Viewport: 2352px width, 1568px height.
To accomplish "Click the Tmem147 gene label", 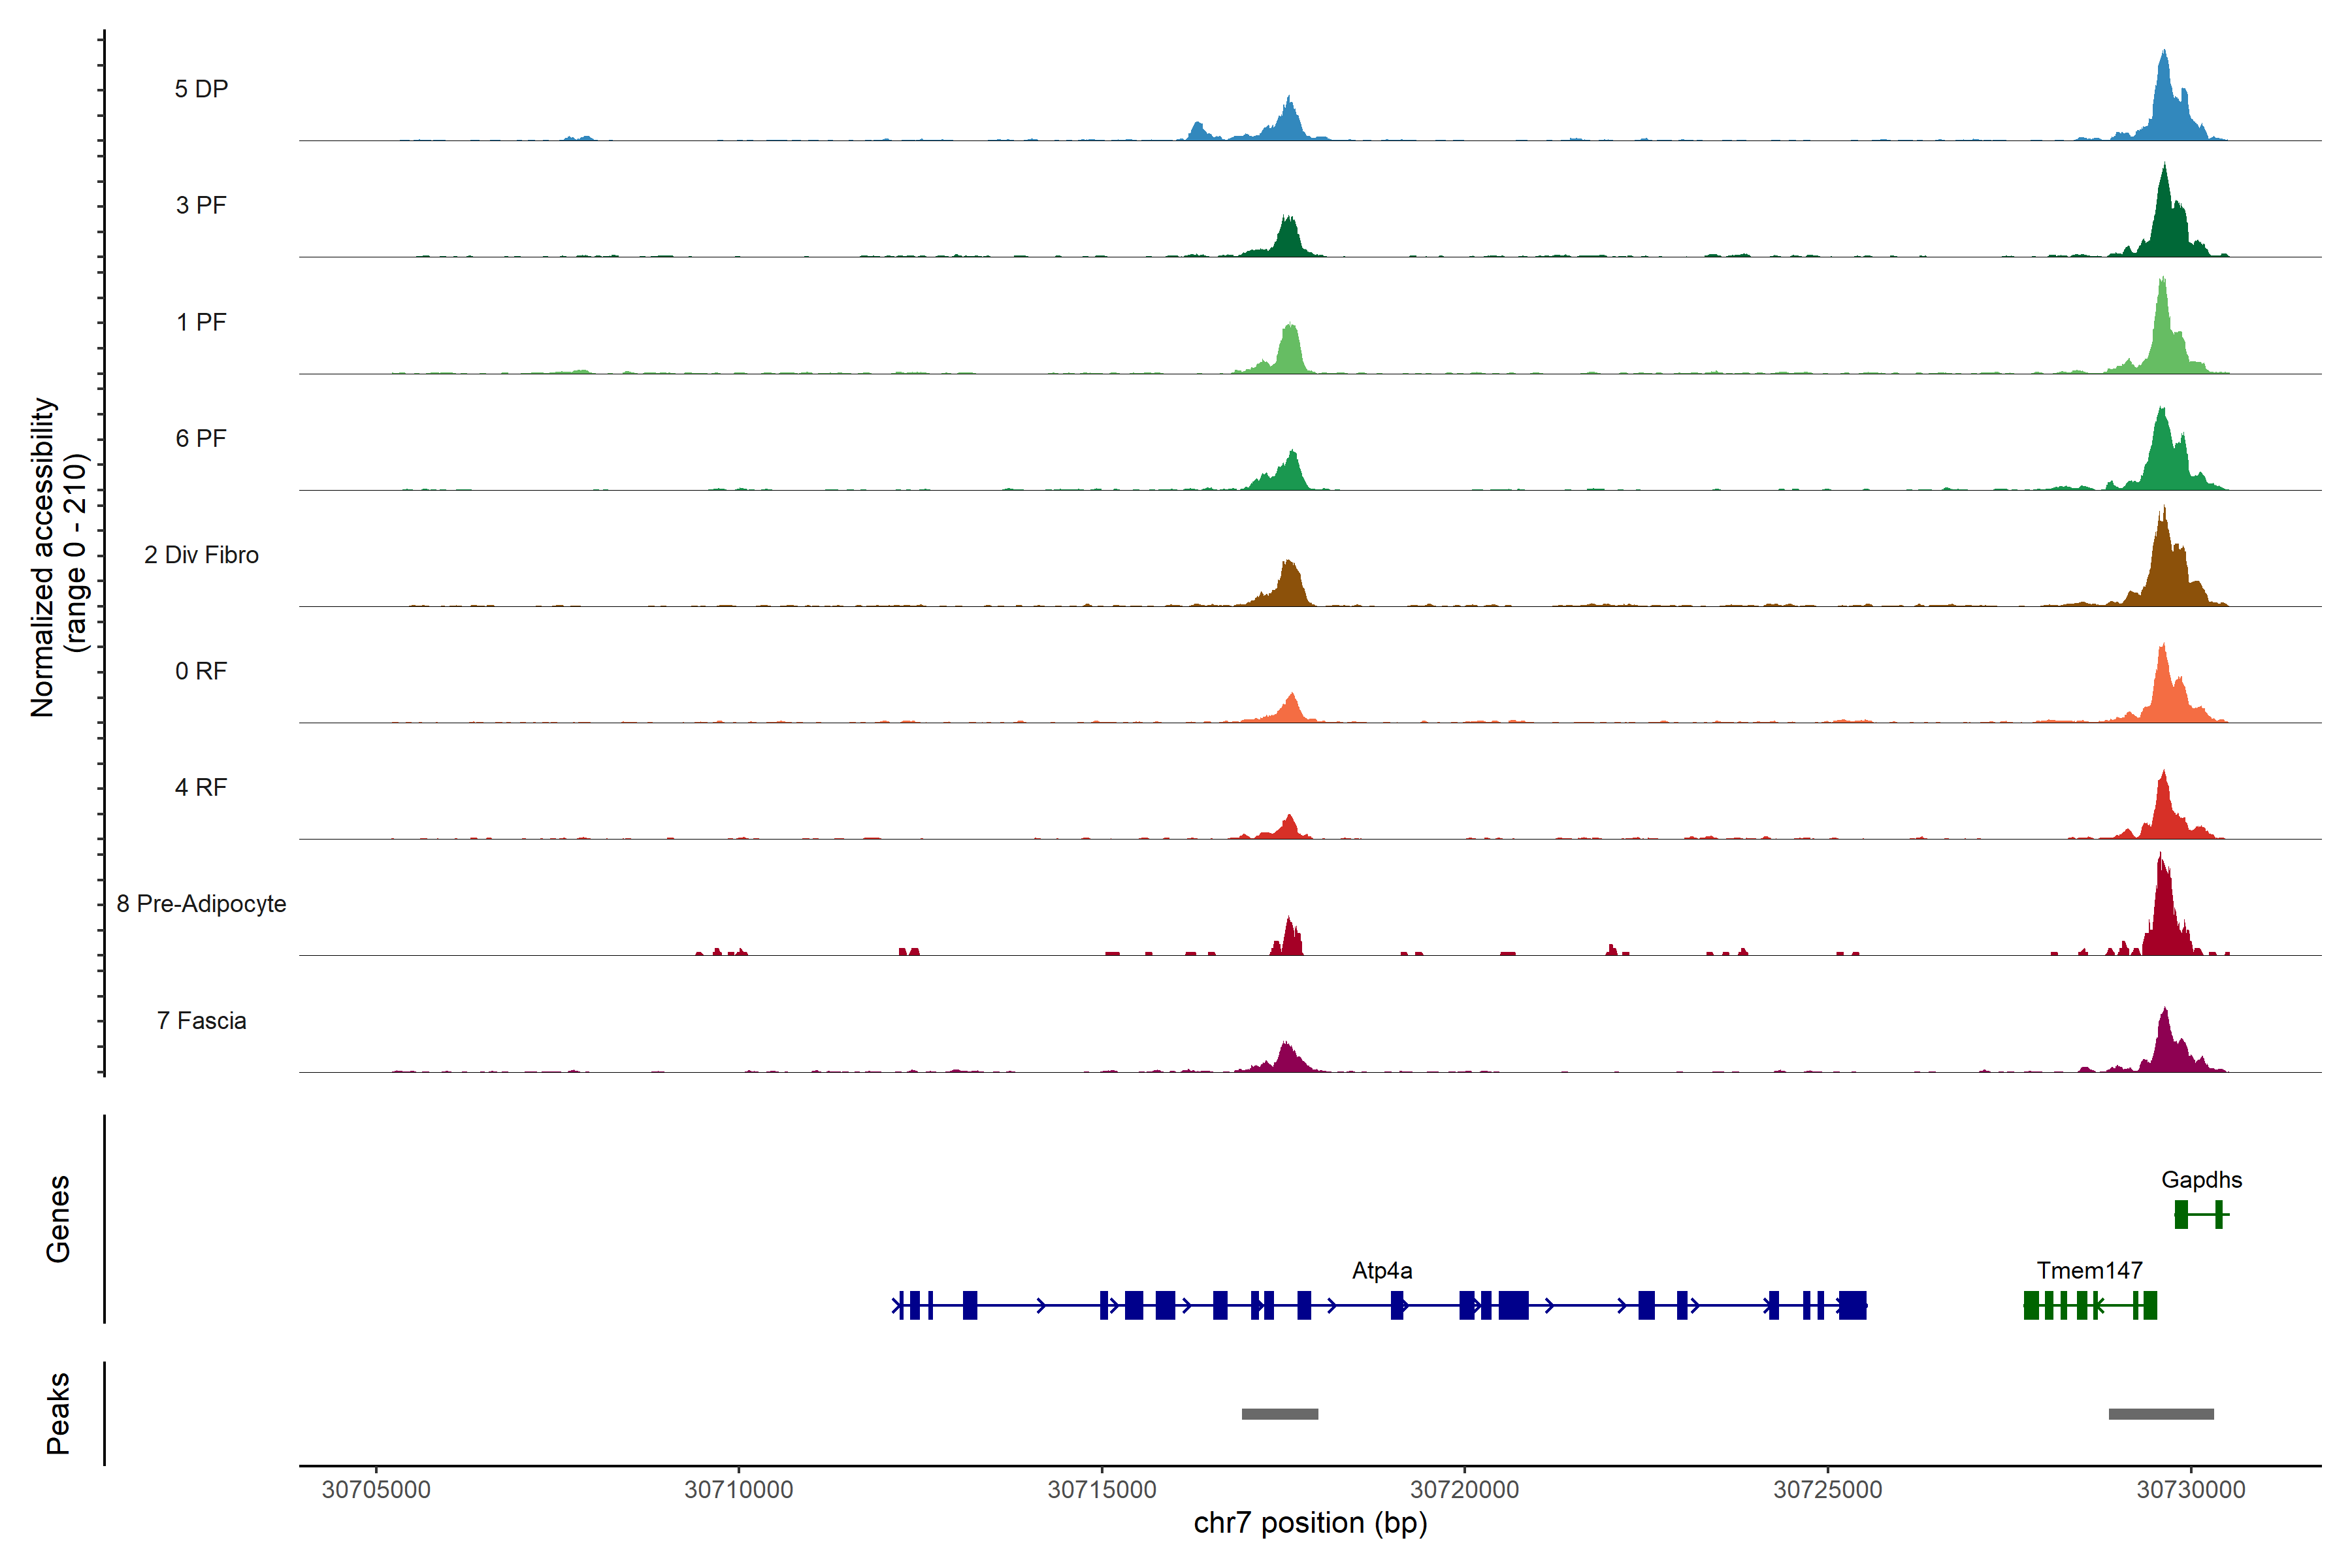I will pyautogui.click(x=2089, y=1271).
